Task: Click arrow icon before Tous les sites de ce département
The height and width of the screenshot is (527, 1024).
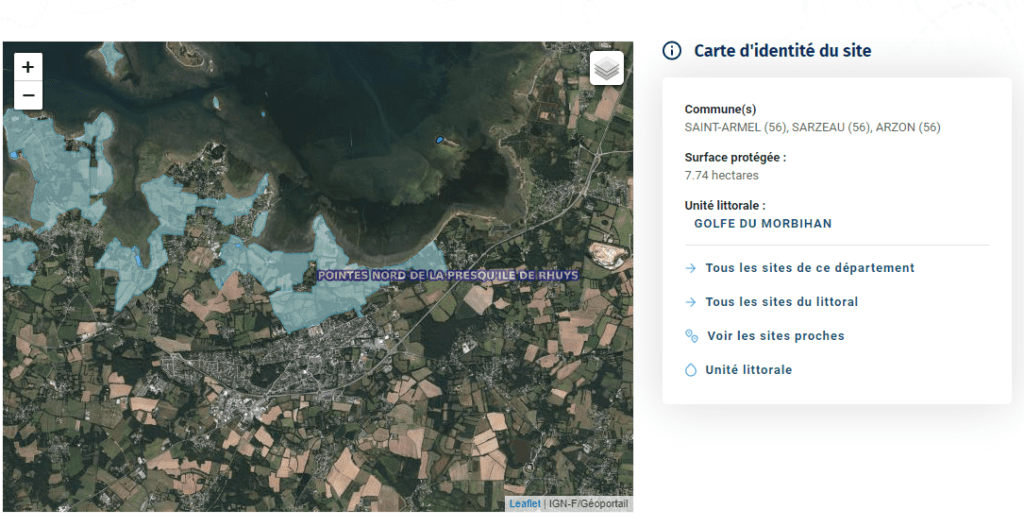Action: (691, 268)
